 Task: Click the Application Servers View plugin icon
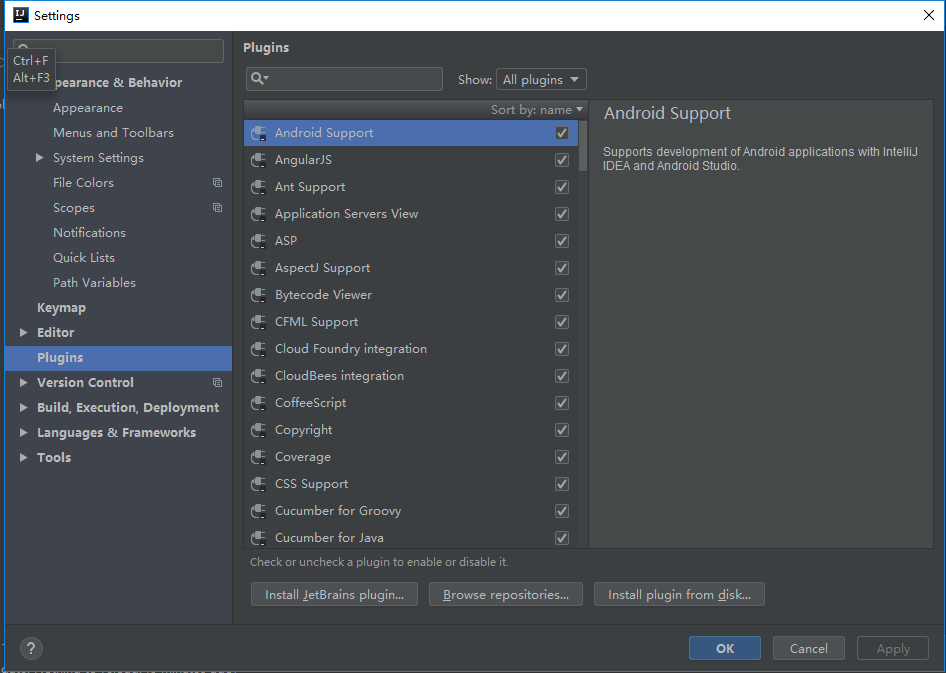pos(258,214)
